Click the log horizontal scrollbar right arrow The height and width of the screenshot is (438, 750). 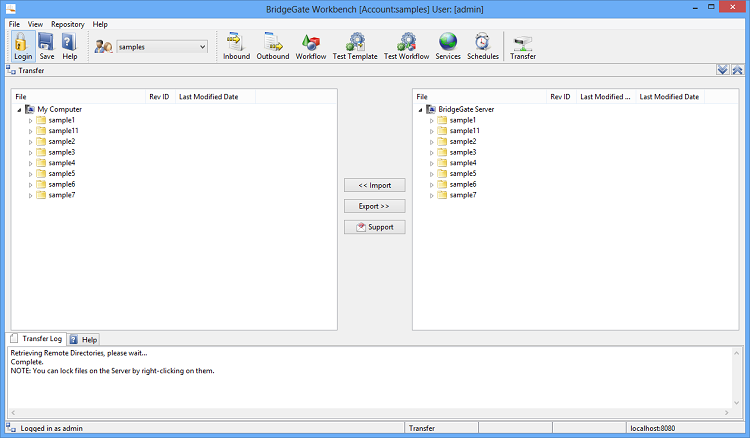pos(727,413)
